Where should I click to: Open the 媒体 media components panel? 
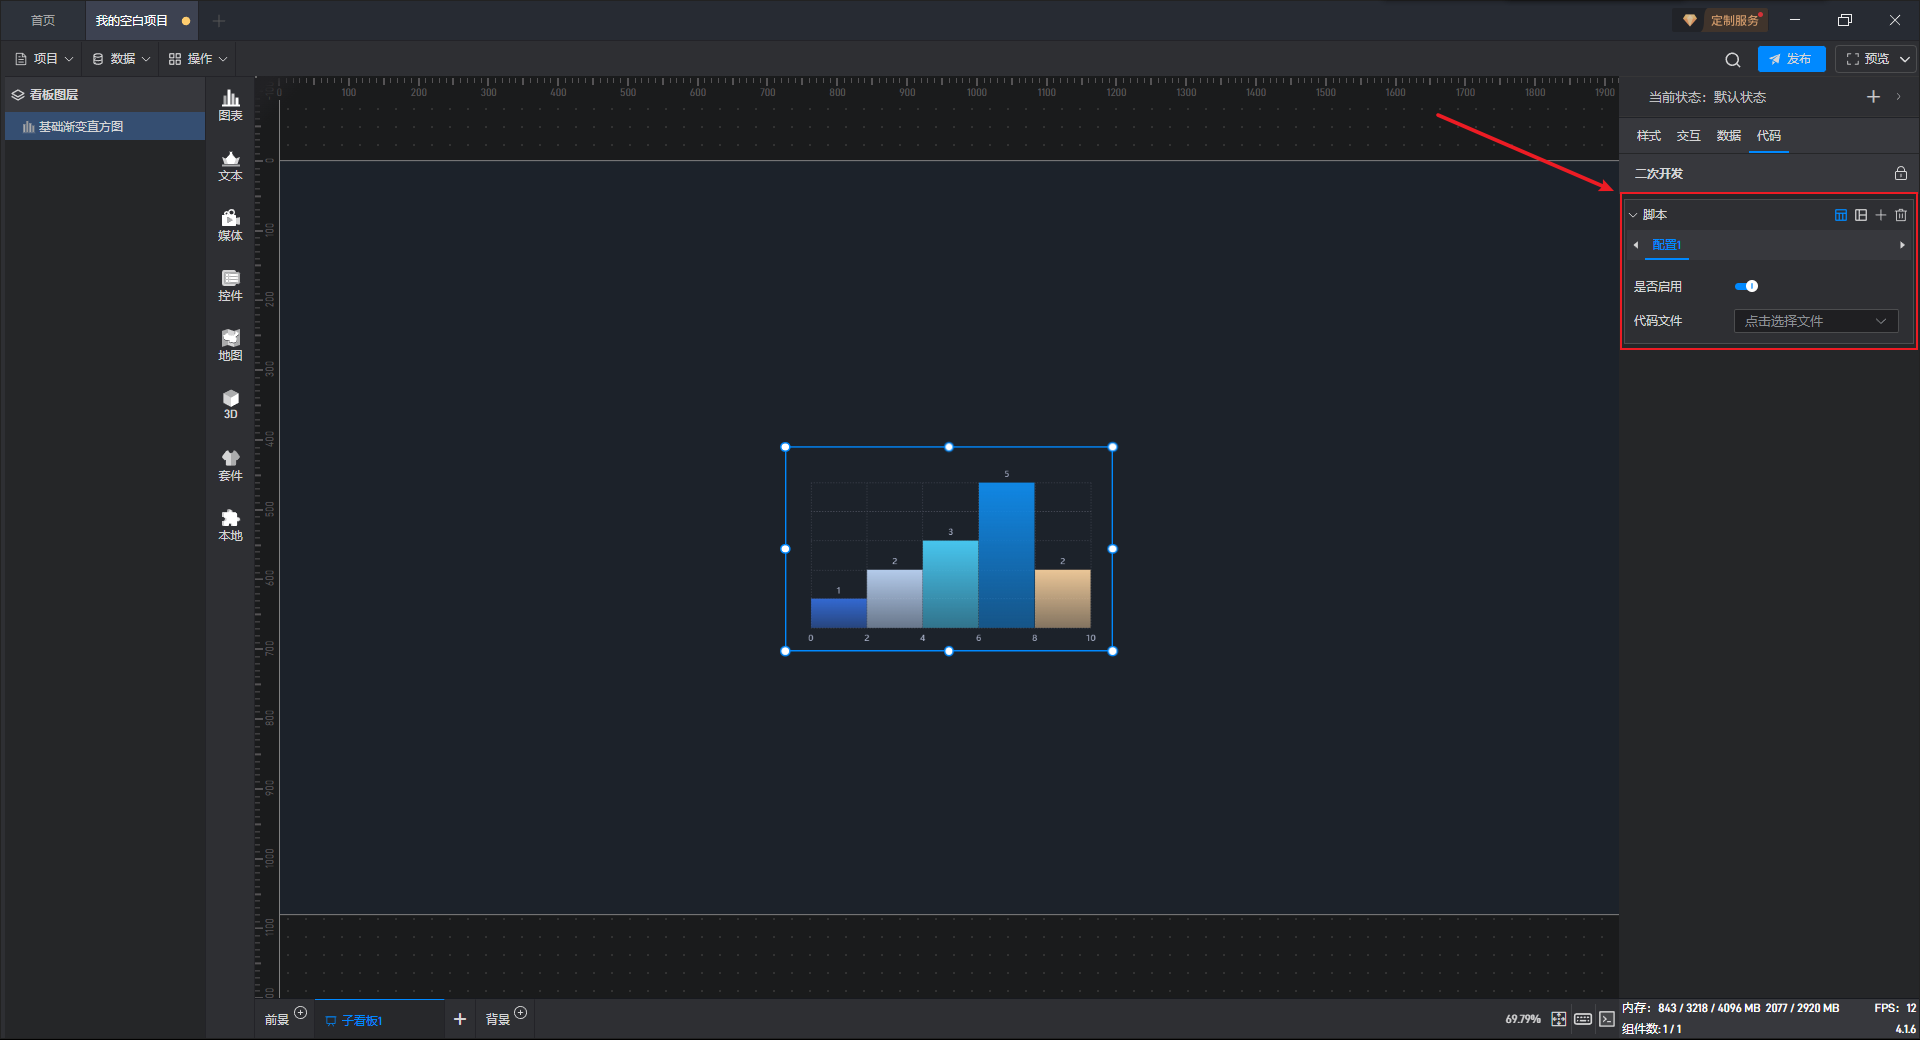point(230,225)
